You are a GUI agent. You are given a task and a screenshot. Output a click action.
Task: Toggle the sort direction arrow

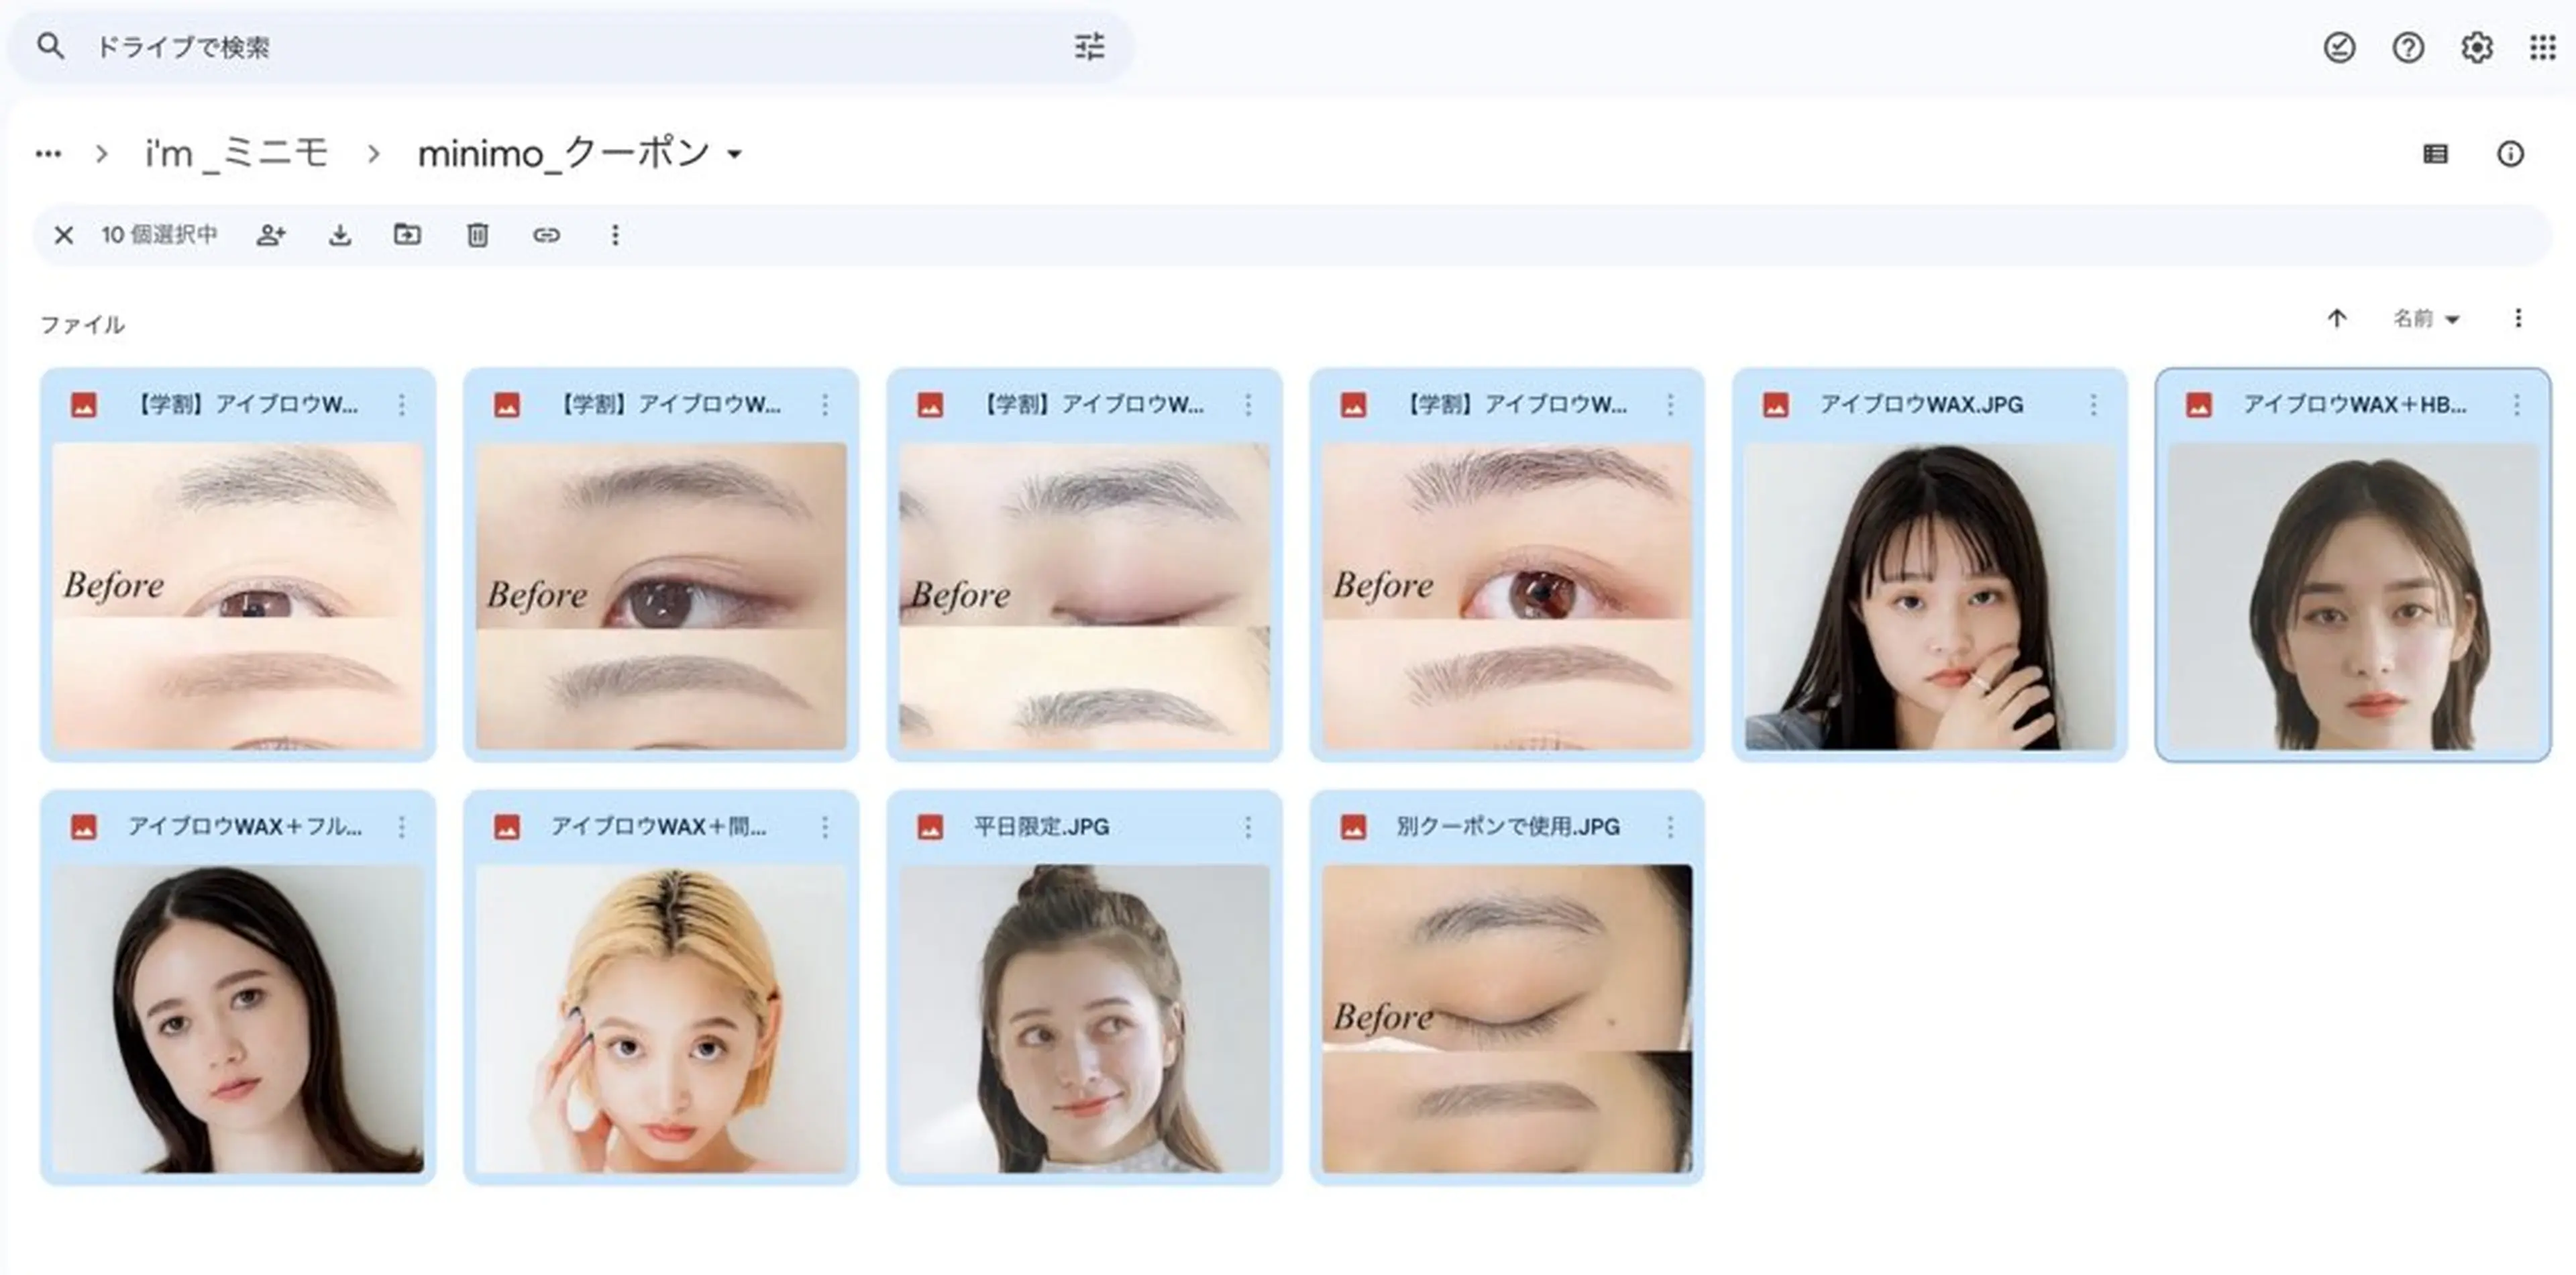[2336, 319]
